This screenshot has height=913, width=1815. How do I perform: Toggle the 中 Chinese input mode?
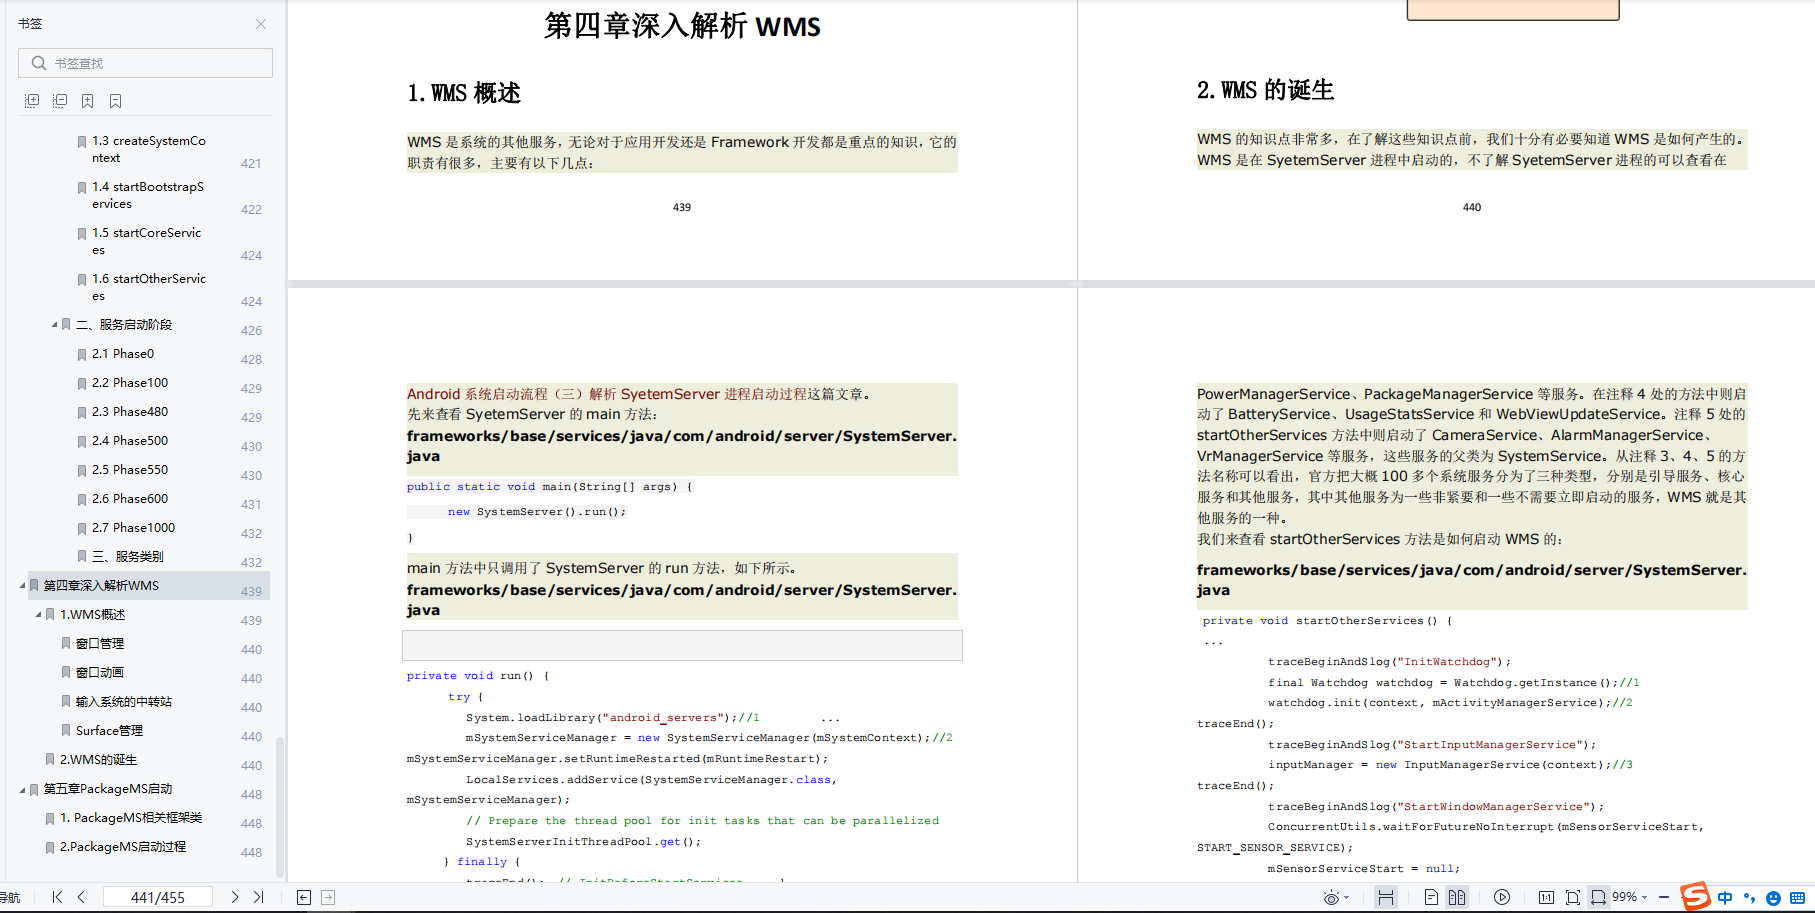(1725, 898)
